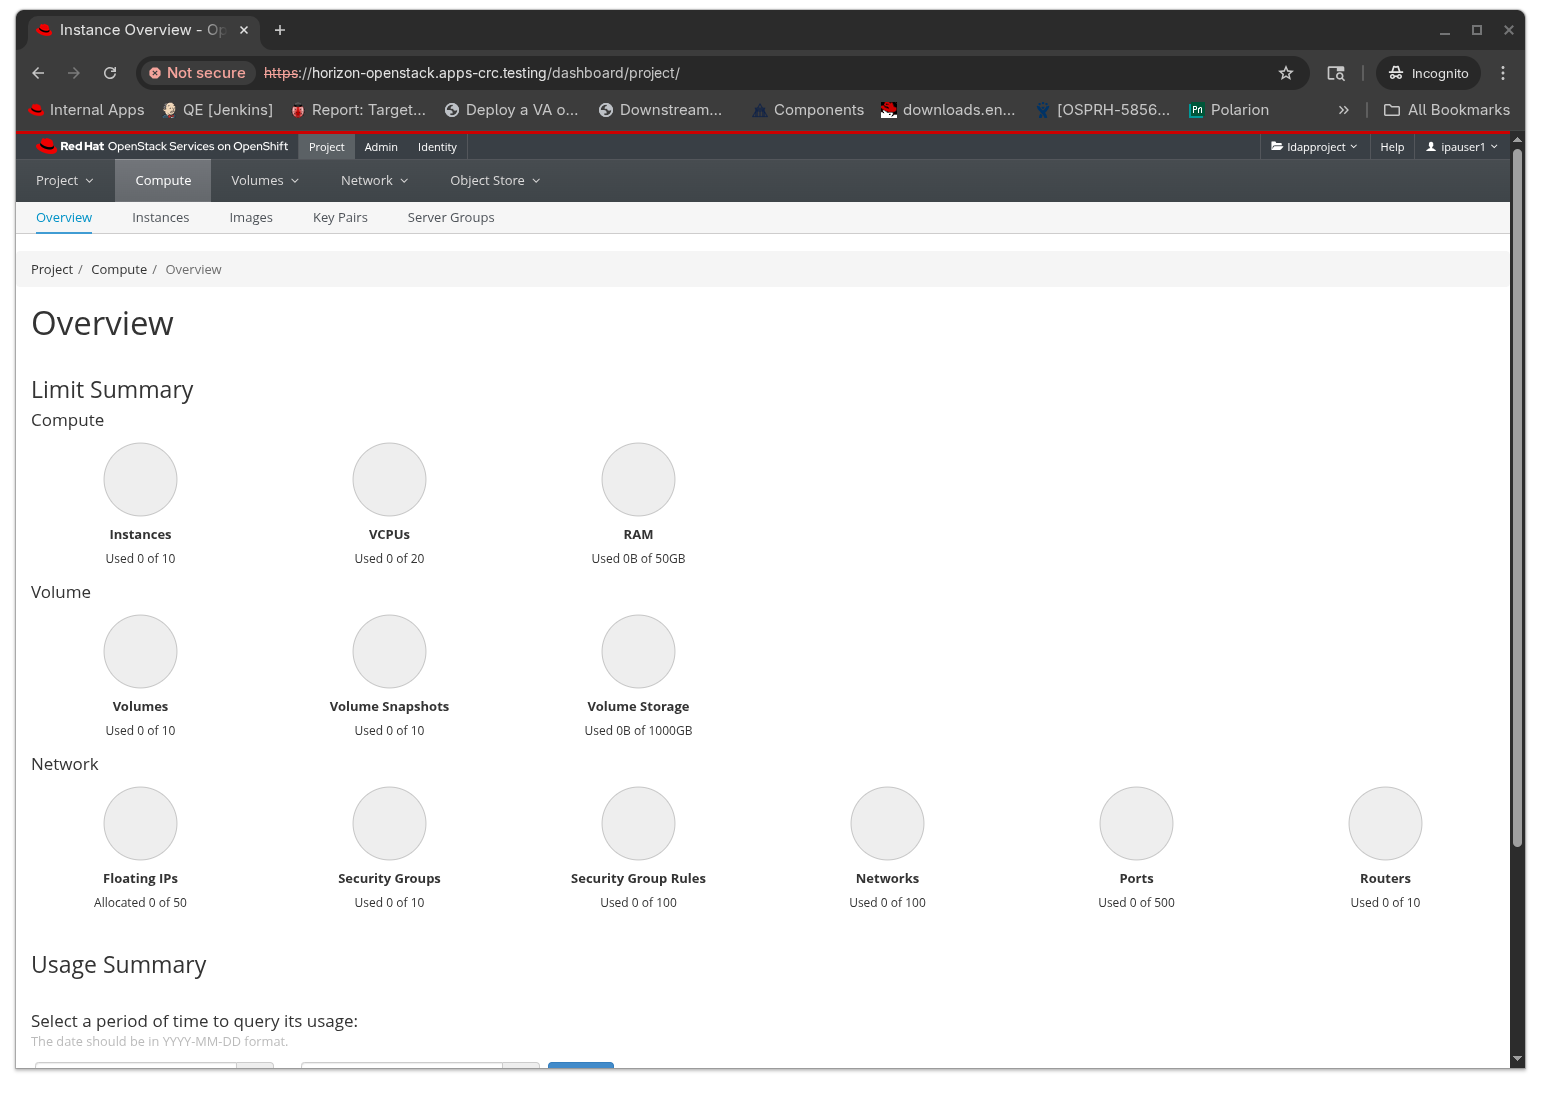Open ldapproject project dropdown

pyautogui.click(x=1314, y=147)
